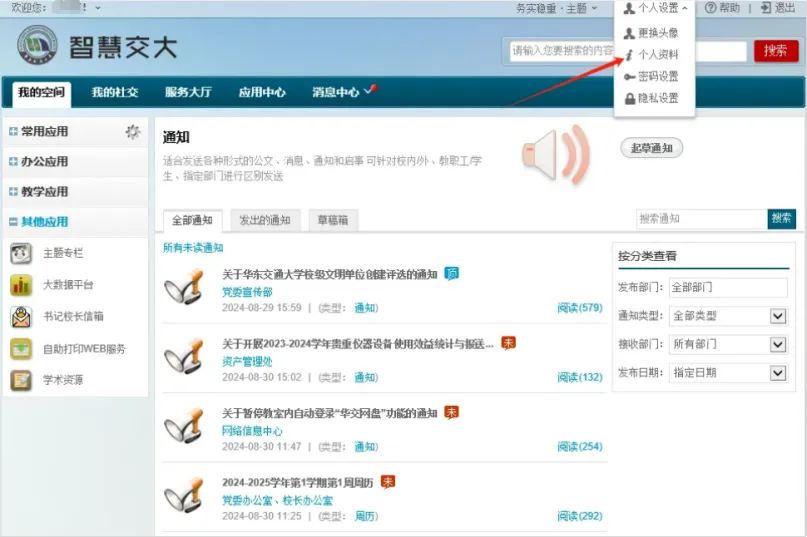This screenshot has width=807, height=537.
Task: Go to the 我的社交 nav tab
Action: [x=115, y=93]
